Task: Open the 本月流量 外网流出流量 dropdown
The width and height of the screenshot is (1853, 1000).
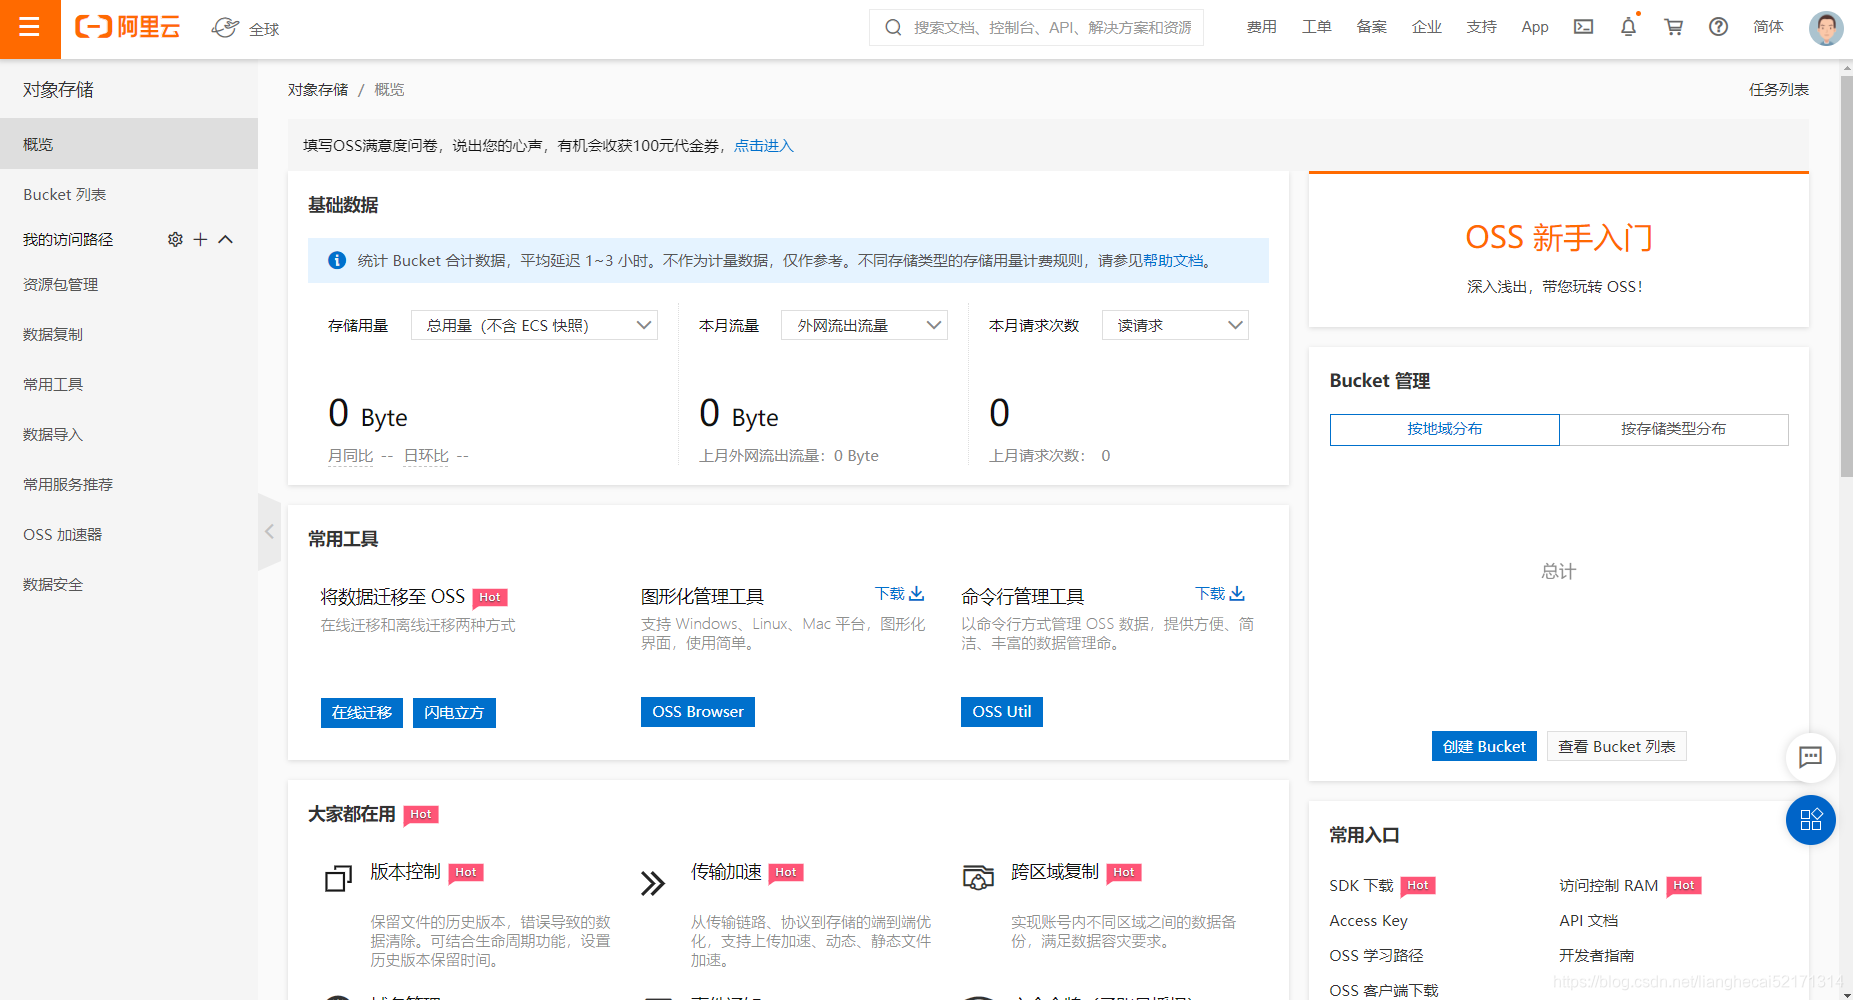Action: coord(864,325)
